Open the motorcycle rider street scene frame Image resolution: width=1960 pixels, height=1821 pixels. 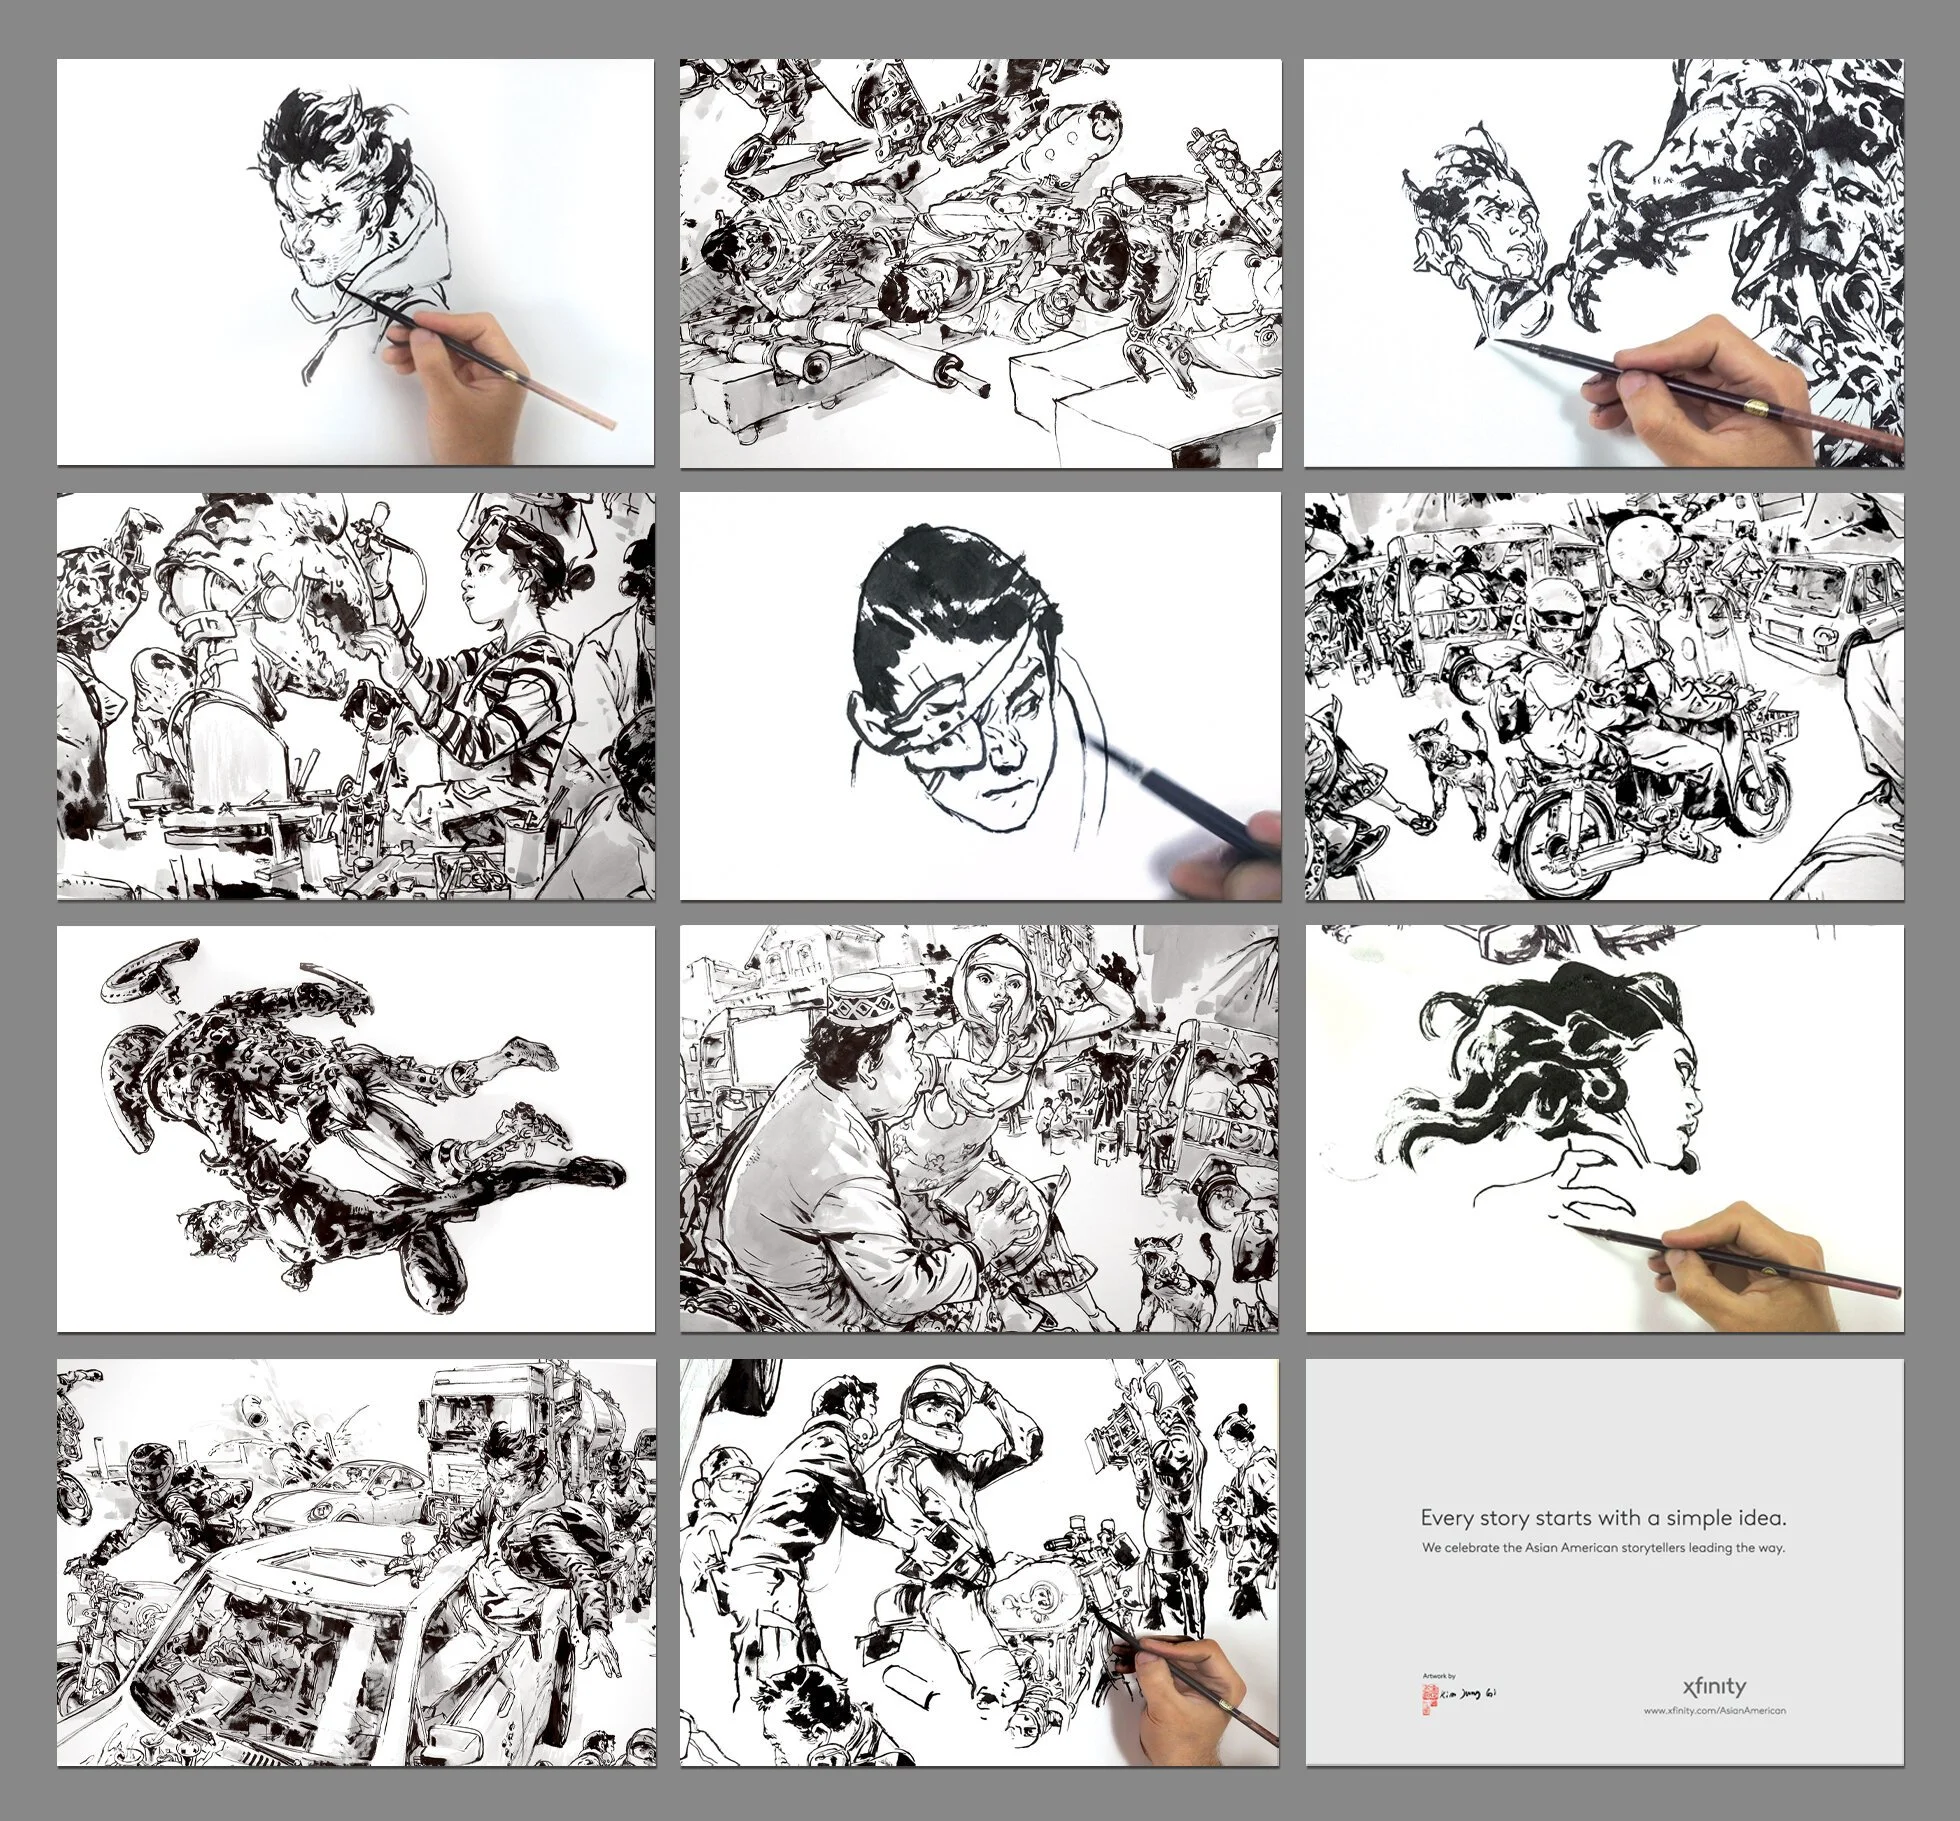point(1603,696)
